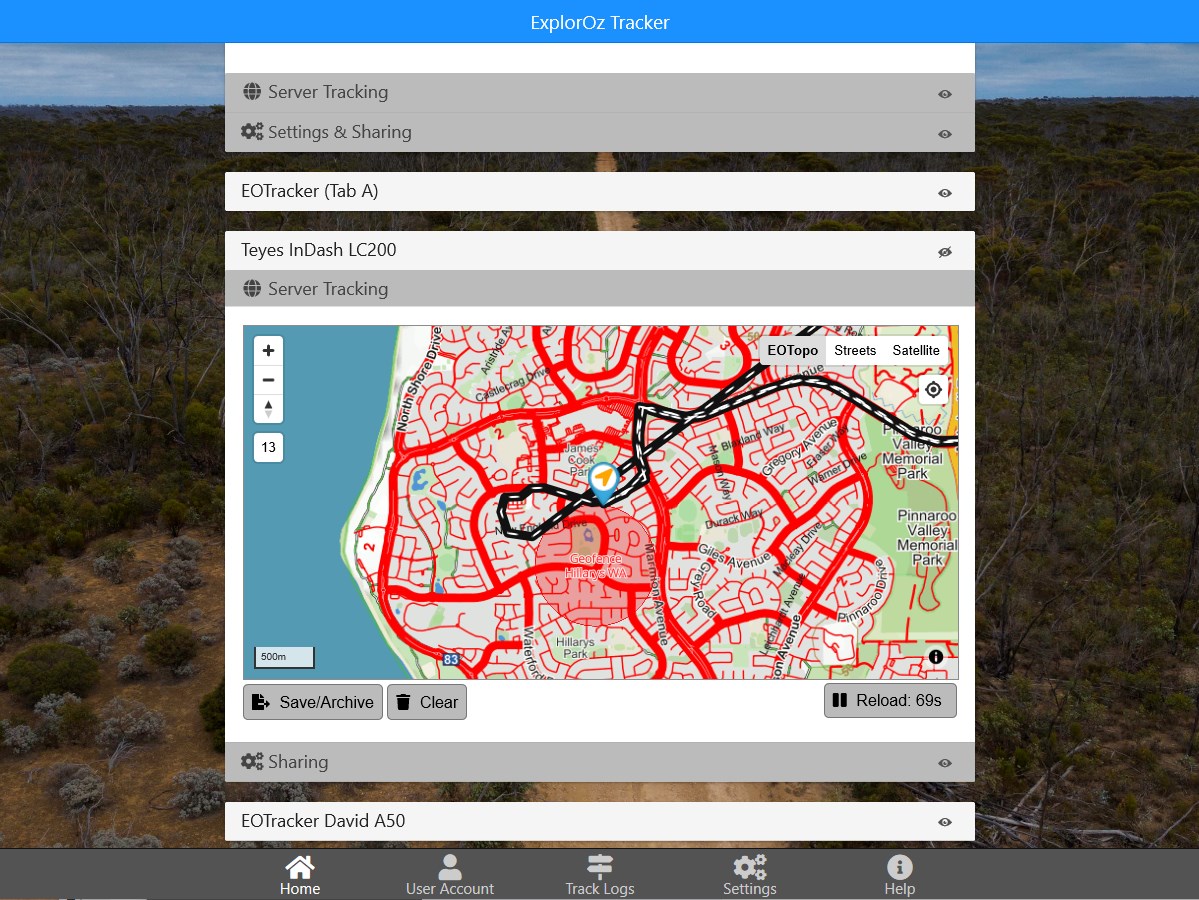Toggle eye icon for EOTracker David A50
The height and width of the screenshot is (900, 1199).
945,822
